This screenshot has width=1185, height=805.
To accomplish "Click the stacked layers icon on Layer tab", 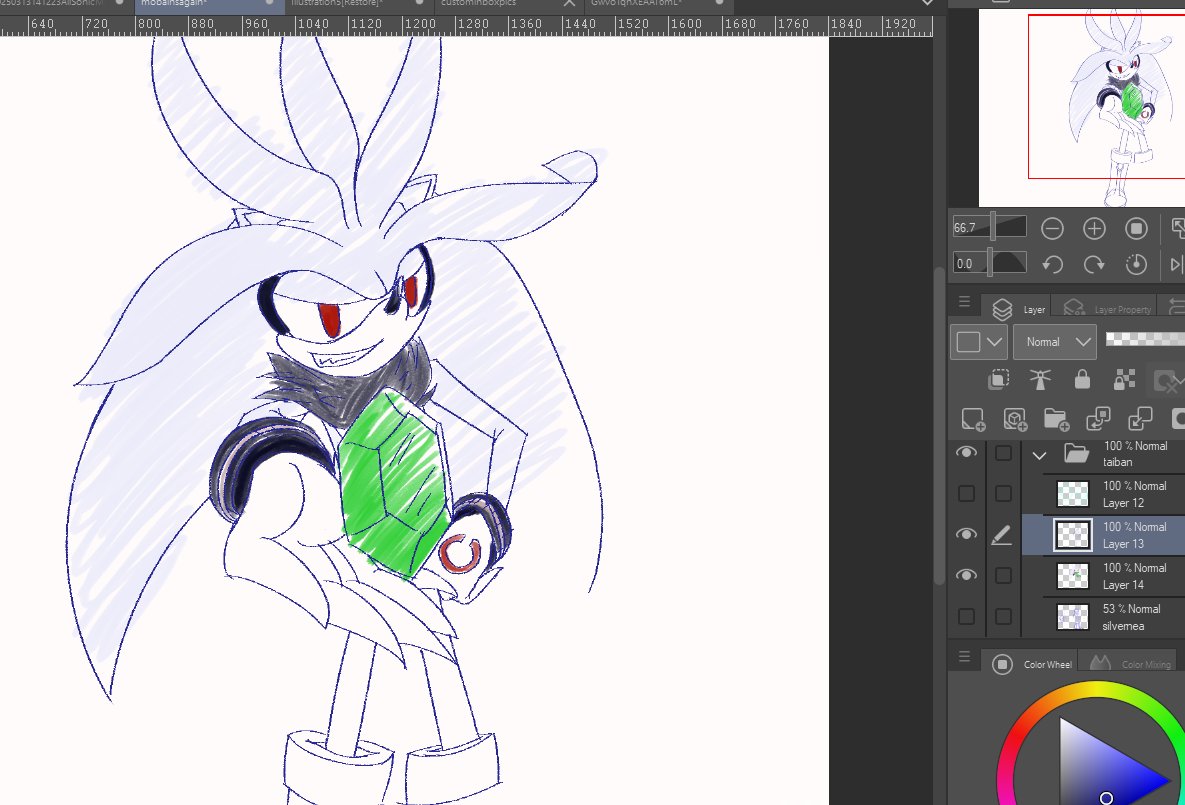I will pyautogui.click(x=1002, y=309).
